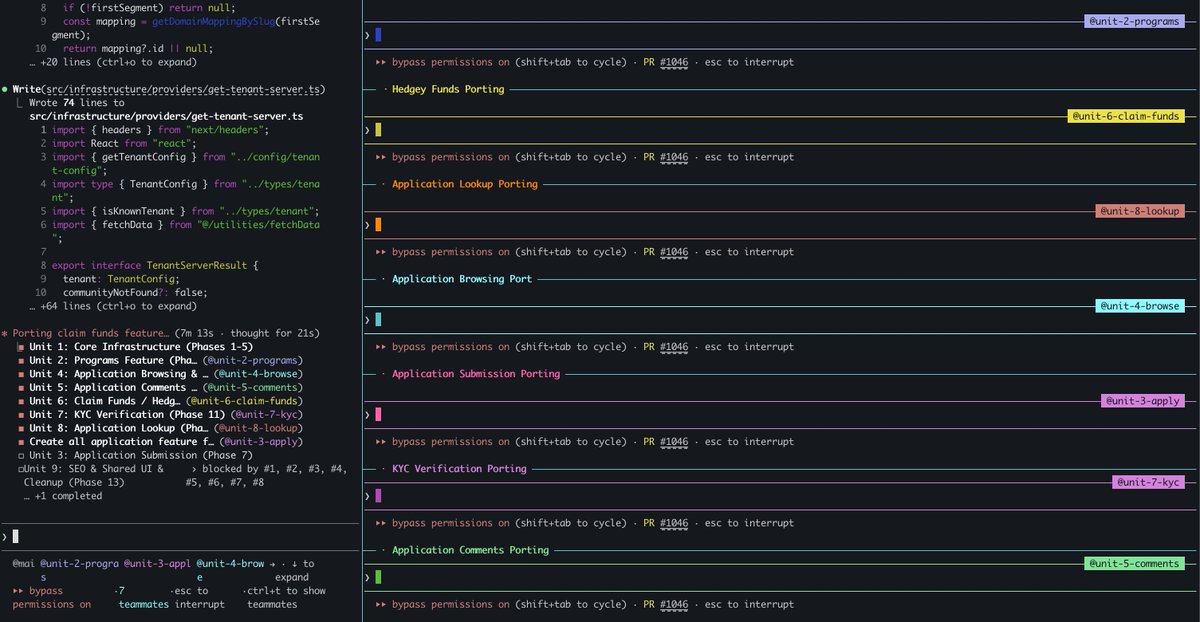Toggle Unit 4: Application Browsing task checkbox

pyautogui.click(x=21, y=374)
